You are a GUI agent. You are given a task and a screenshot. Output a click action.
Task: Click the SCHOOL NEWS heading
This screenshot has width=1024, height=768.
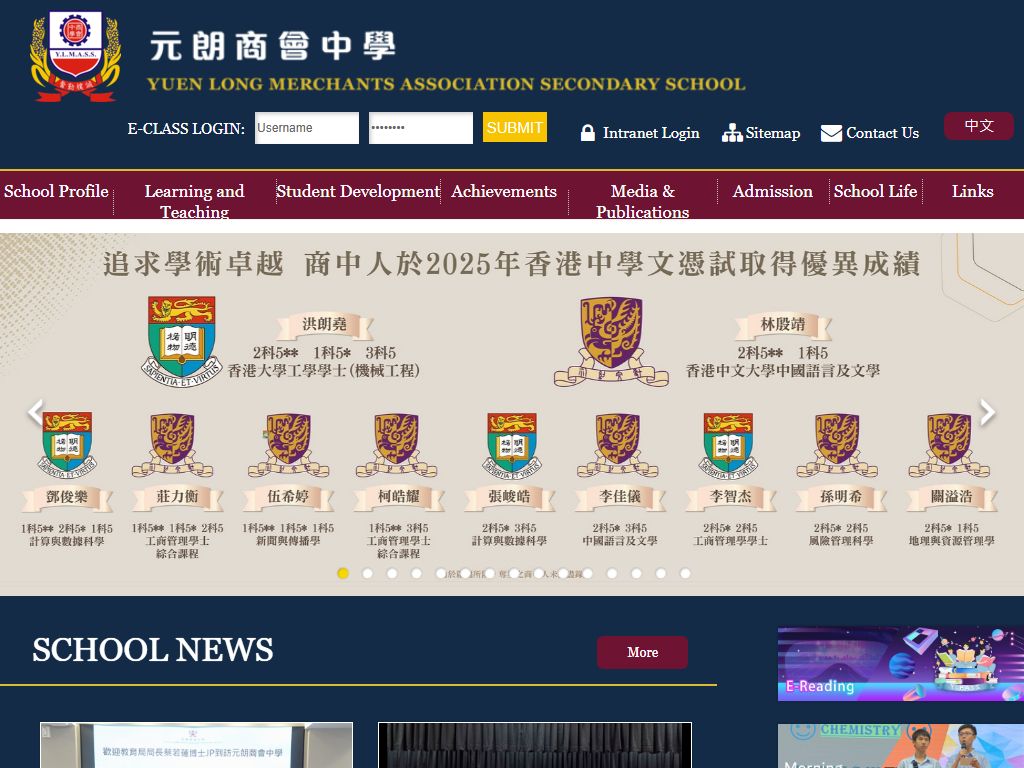click(153, 650)
